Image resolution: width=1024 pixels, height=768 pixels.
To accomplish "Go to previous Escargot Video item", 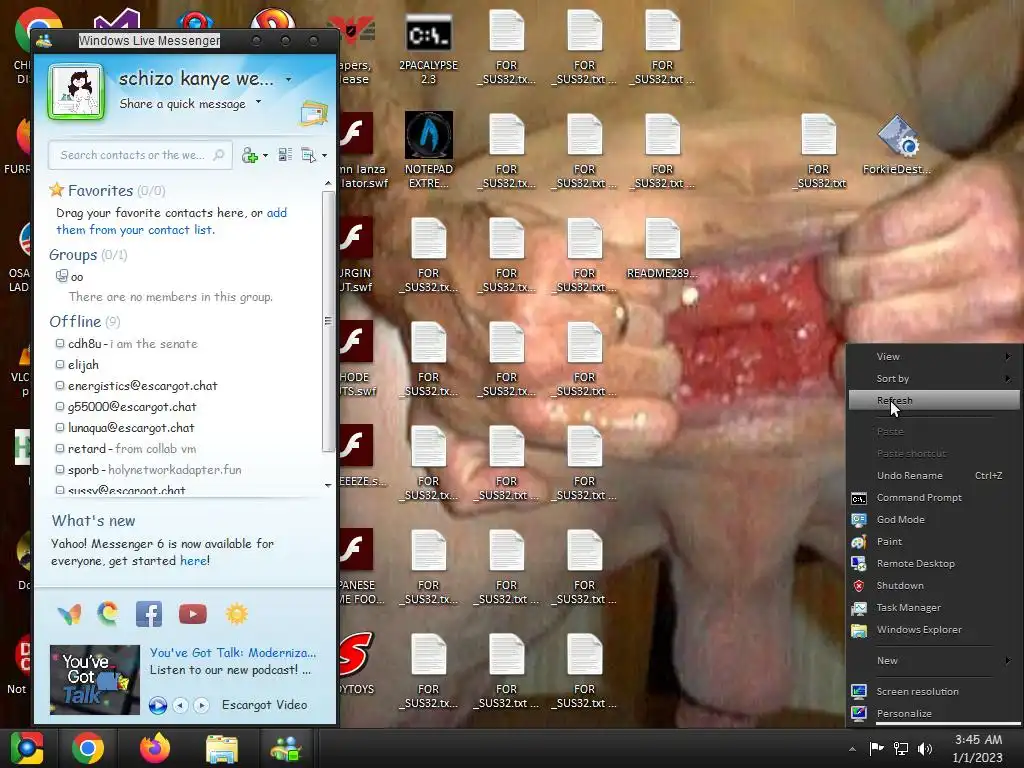I will (x=180, y=705).
